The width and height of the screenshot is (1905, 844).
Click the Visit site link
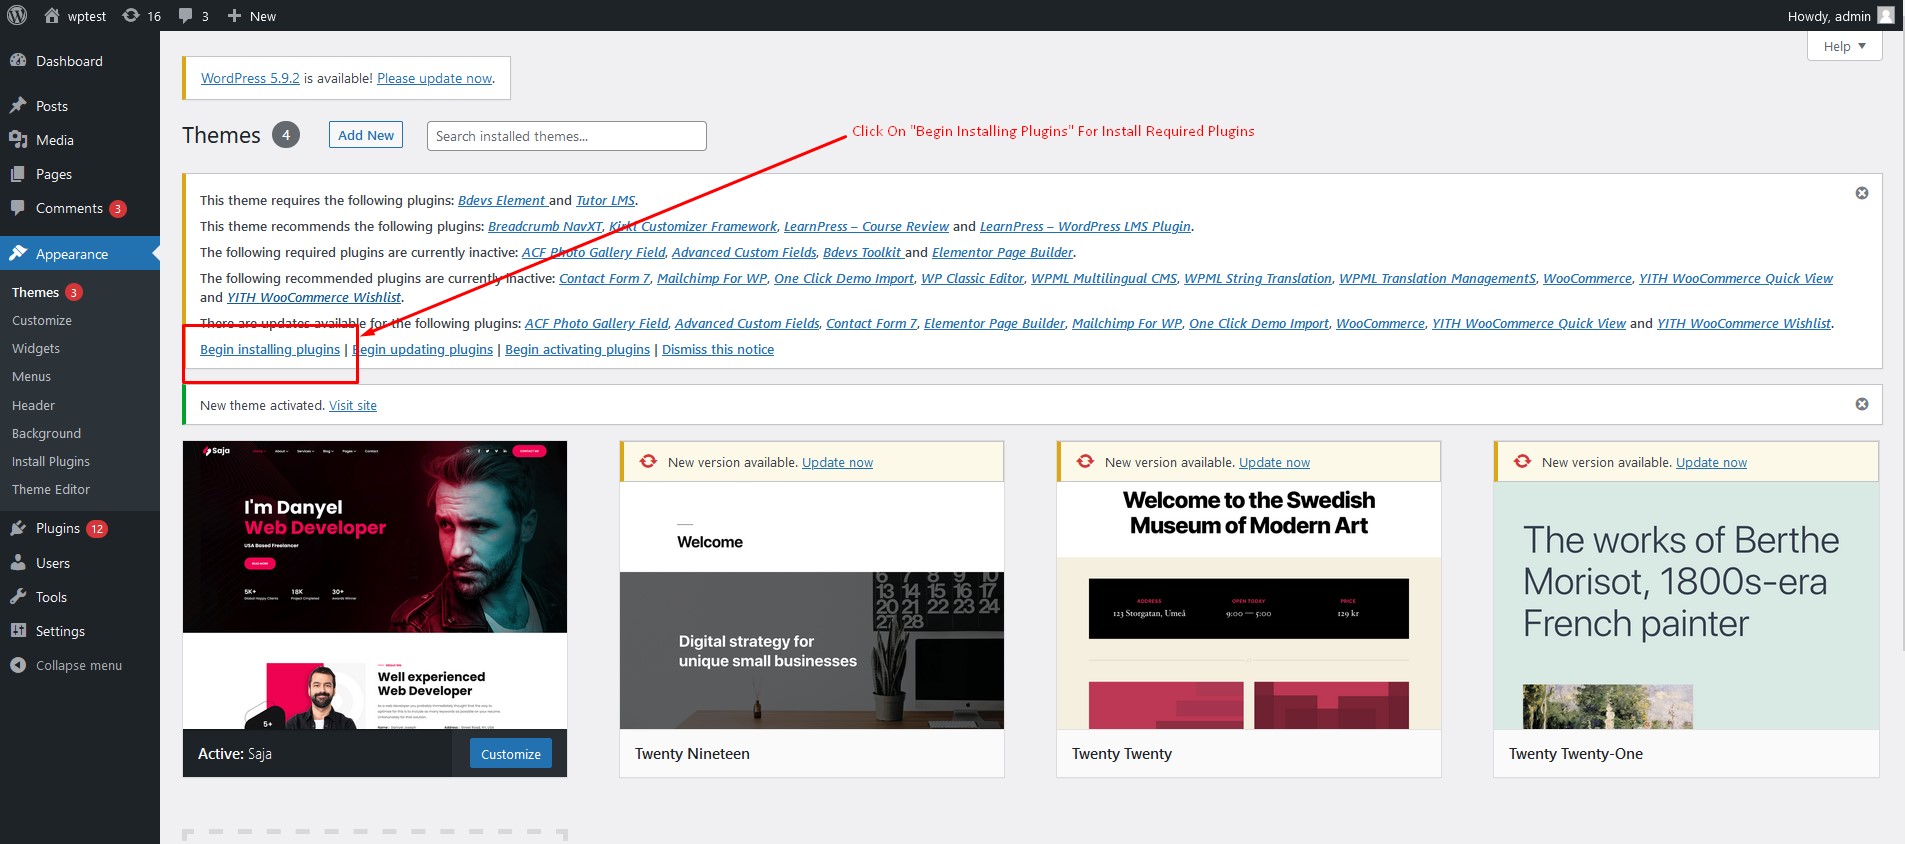tap(353, 405)
